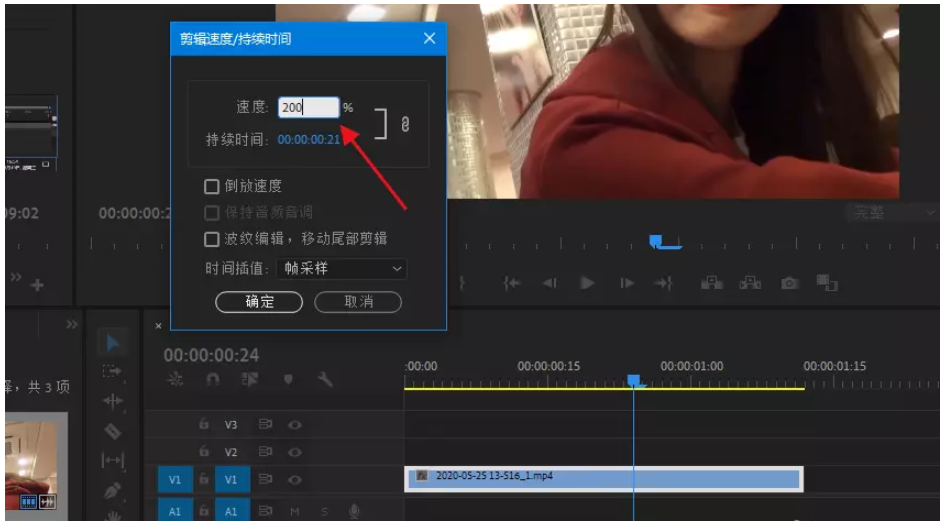Enable 波纹编辑，移动尾部剪辑 checkbox
Viewport: 948px width, 521px height.
(x=211, y=239)
